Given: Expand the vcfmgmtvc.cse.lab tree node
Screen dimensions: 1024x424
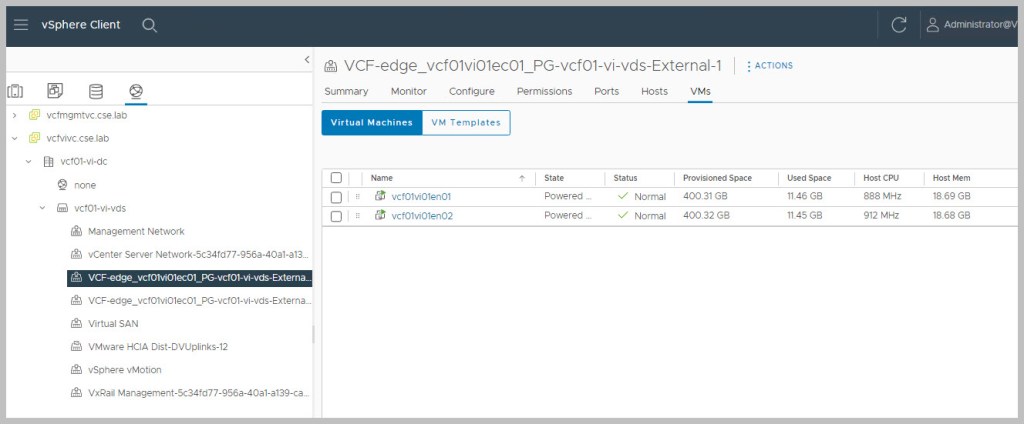Looking at the screenshot, I should tap(14, 115).
